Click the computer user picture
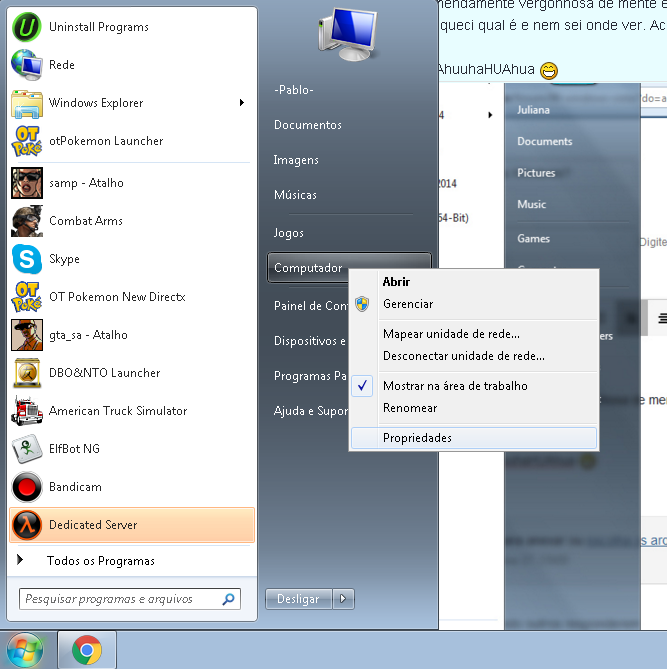 click(x=348, y=34)
